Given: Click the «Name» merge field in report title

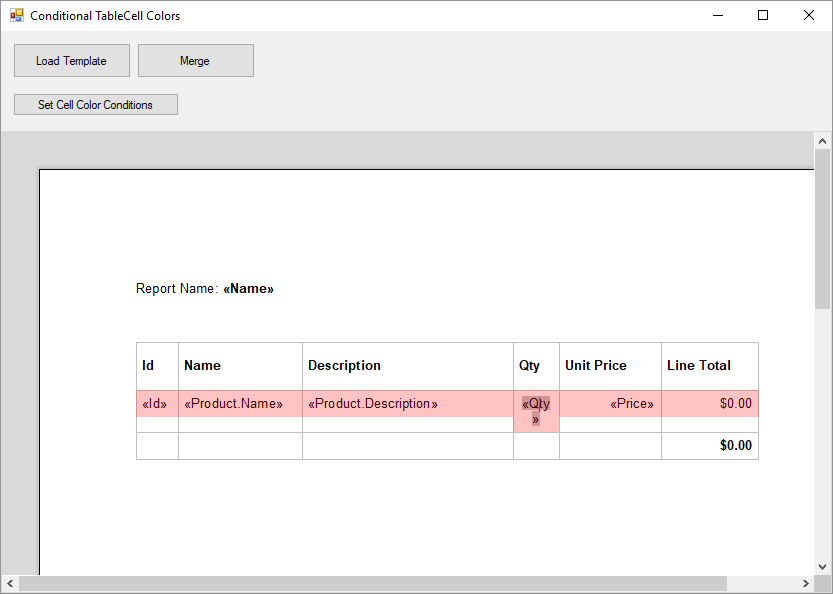Looking at the screenshot, I should 248,289.
